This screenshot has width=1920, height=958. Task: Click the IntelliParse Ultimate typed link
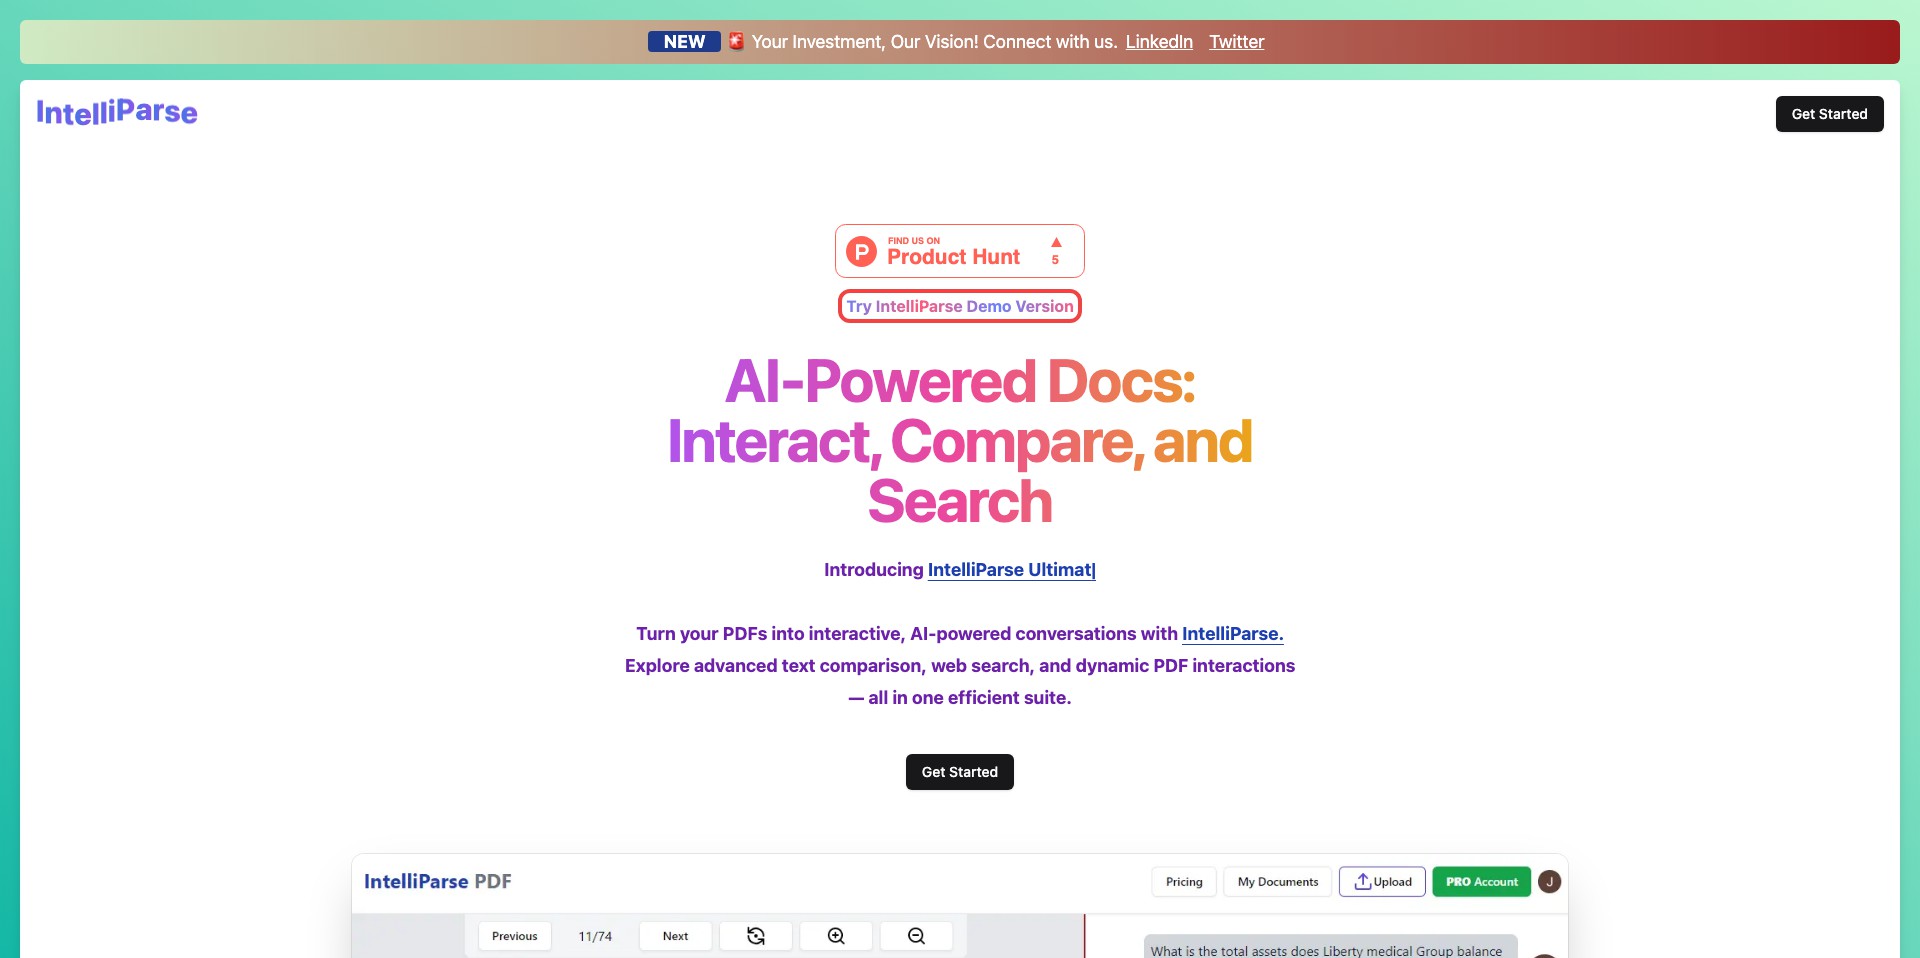coord(1011,570)
